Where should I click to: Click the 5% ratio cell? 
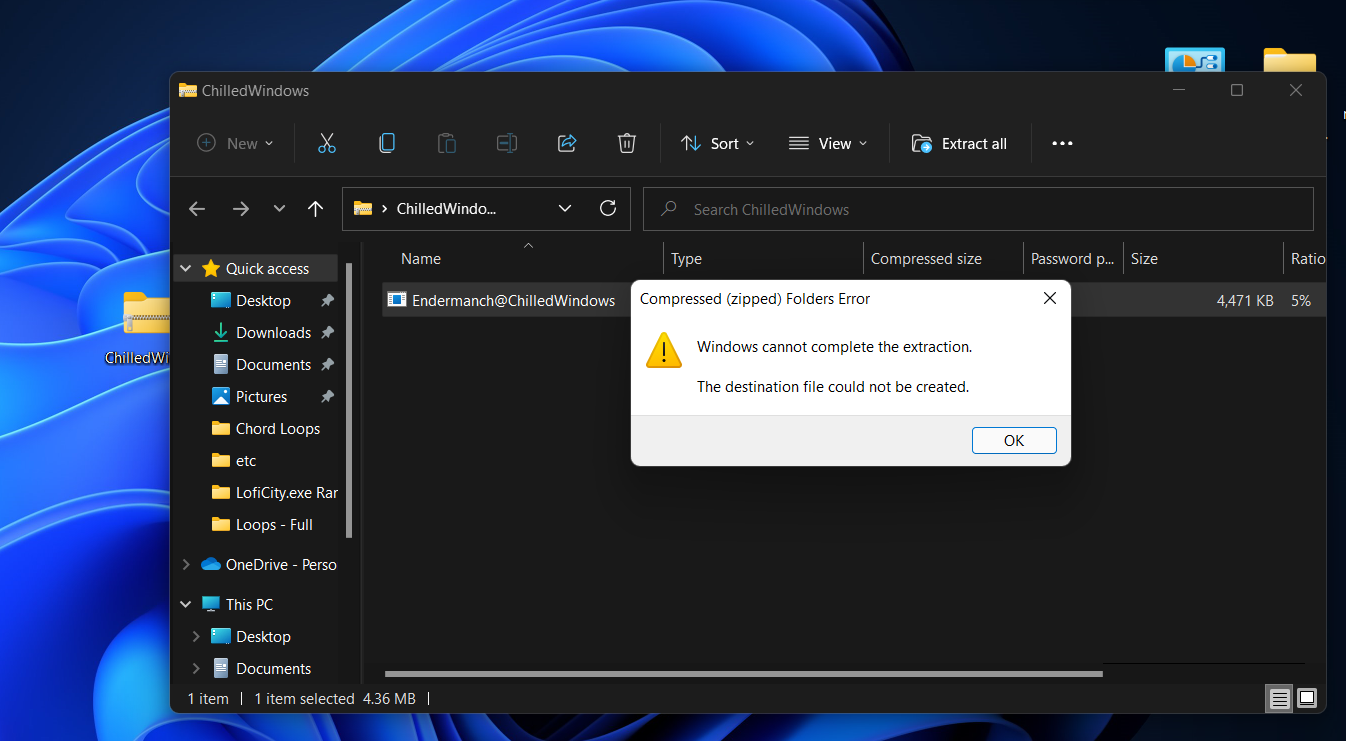coord(1301,301)
